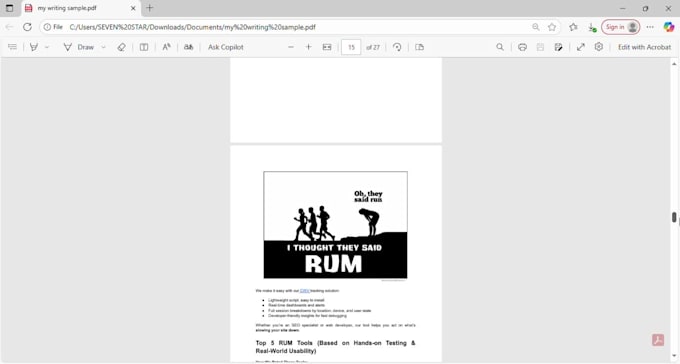Zoom out of the PDF
Image resolution: width=680 pixels, height=364 pixels.
pos(291,47)
